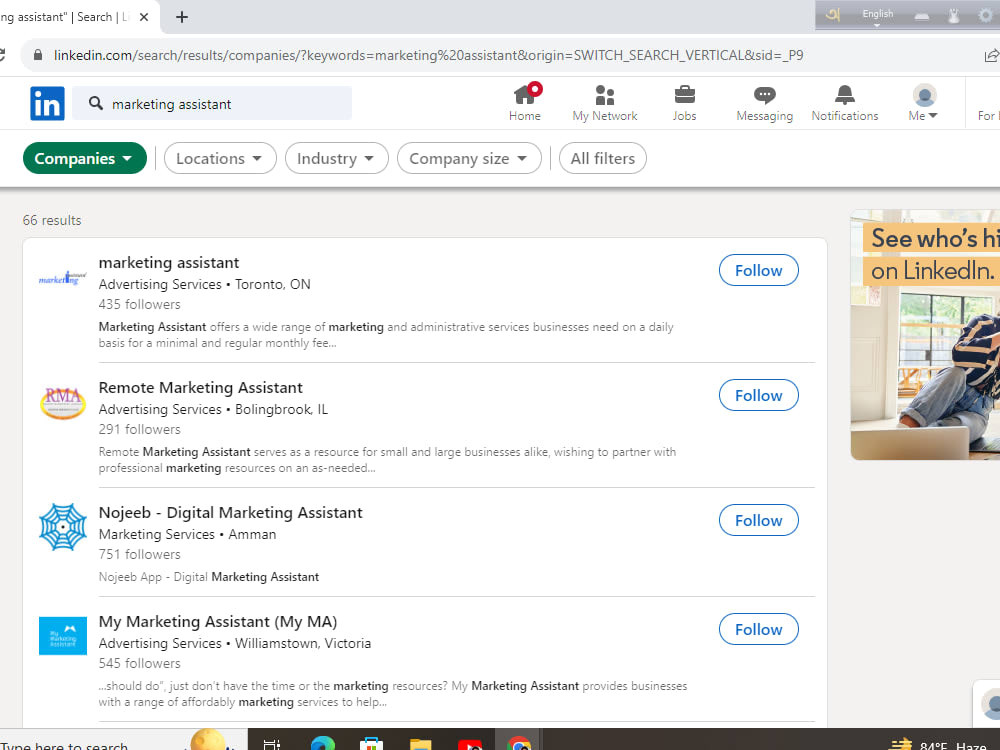Screen dimensions: 1000x750
Task: Expand the Industry filter
Action: coord(336,158)
